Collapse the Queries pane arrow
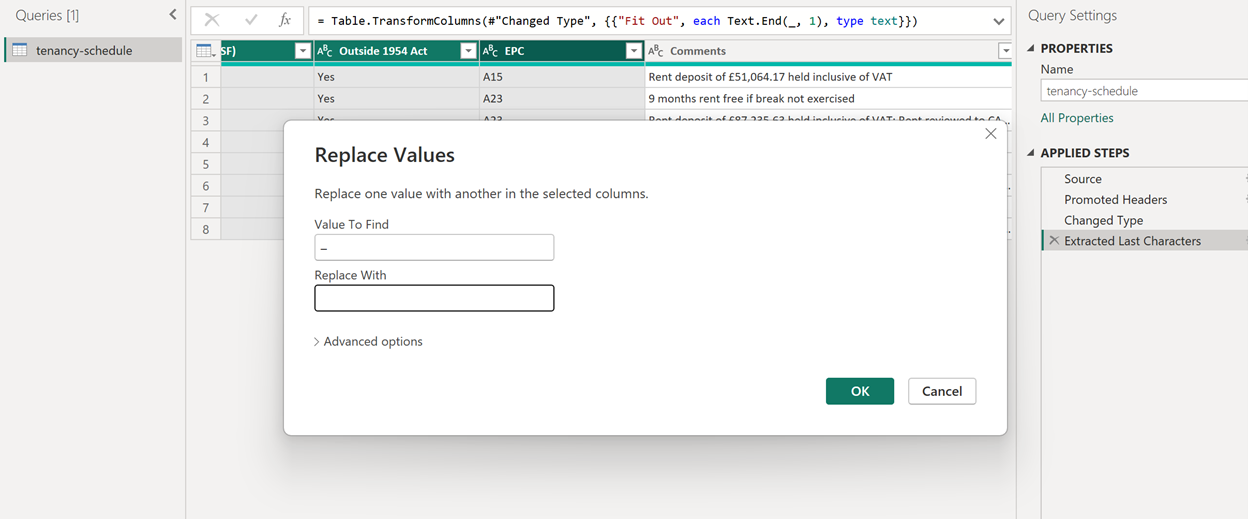The height and width of the screenshot is (519, 1248). point(172,15)
